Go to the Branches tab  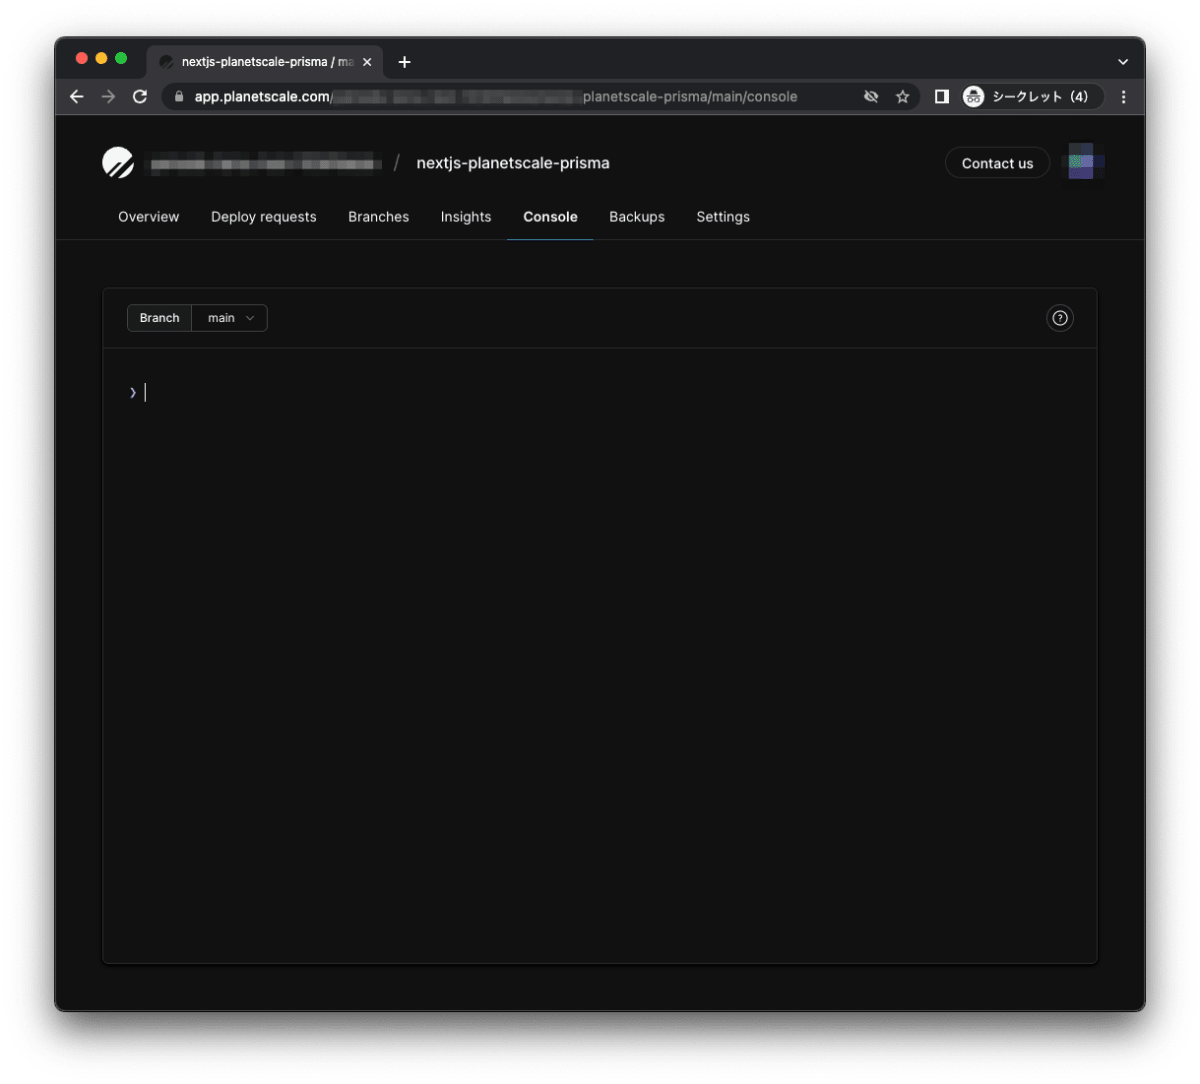[x=378, y=217]
